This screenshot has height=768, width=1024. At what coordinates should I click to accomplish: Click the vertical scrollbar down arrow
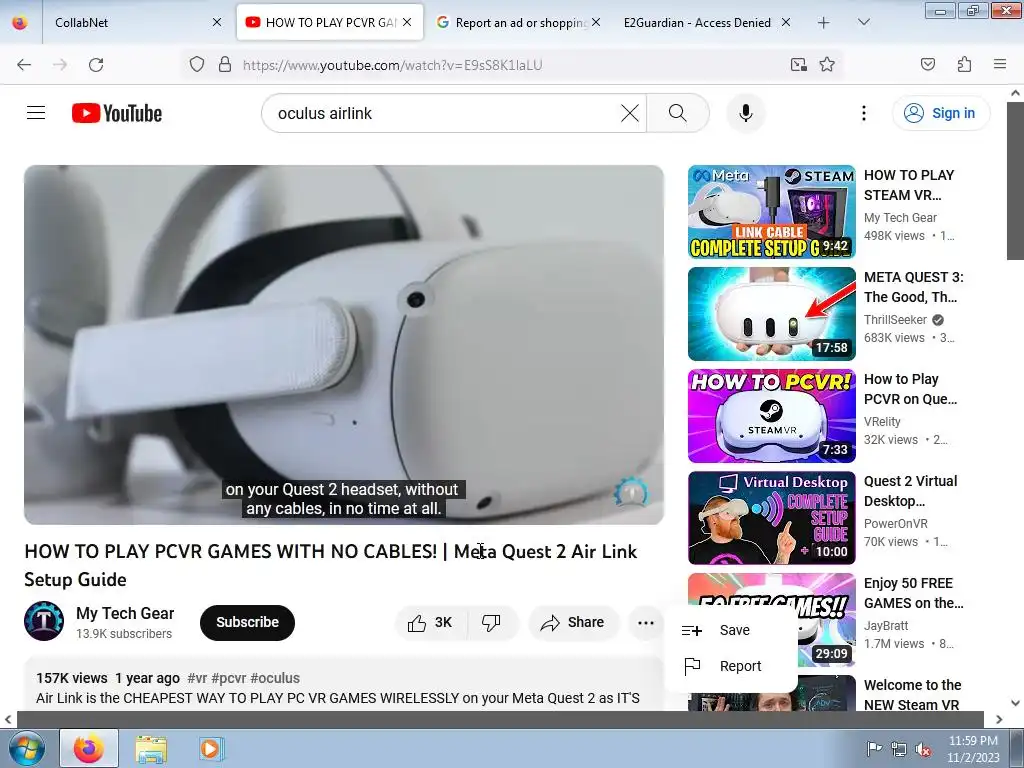[x=1015, y=703]
